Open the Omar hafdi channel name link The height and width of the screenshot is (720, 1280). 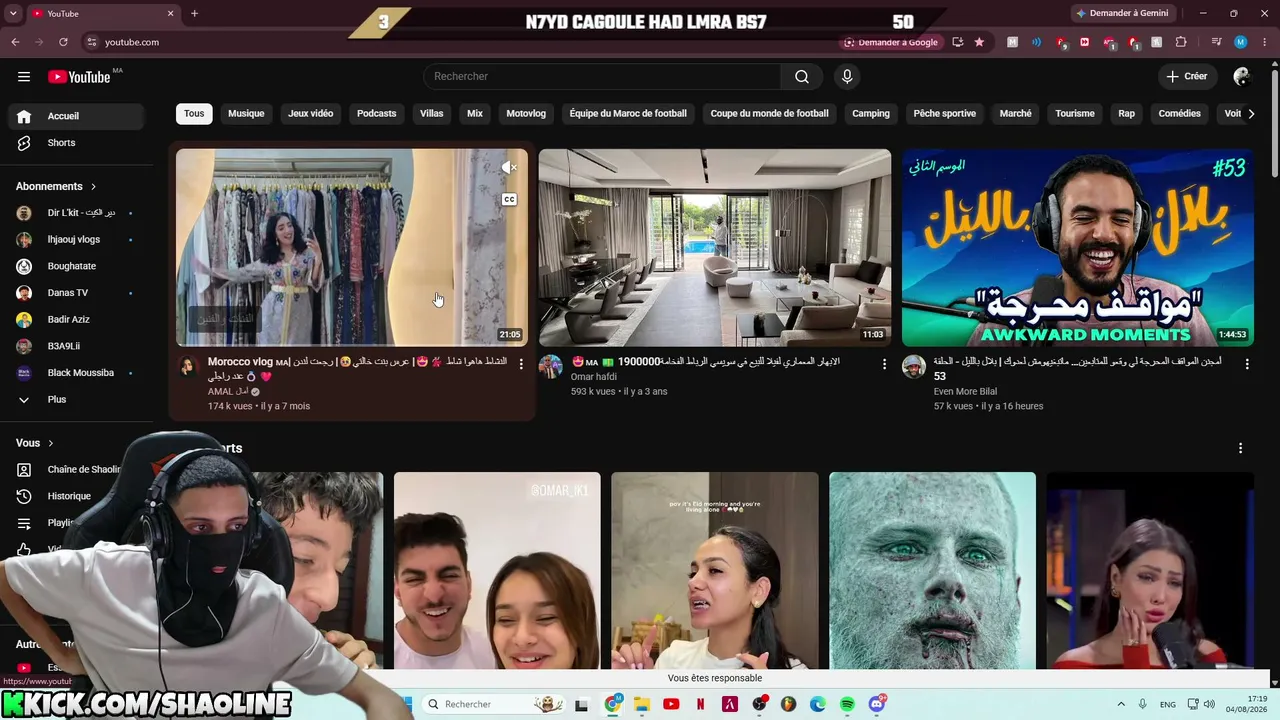coord(594,377)
